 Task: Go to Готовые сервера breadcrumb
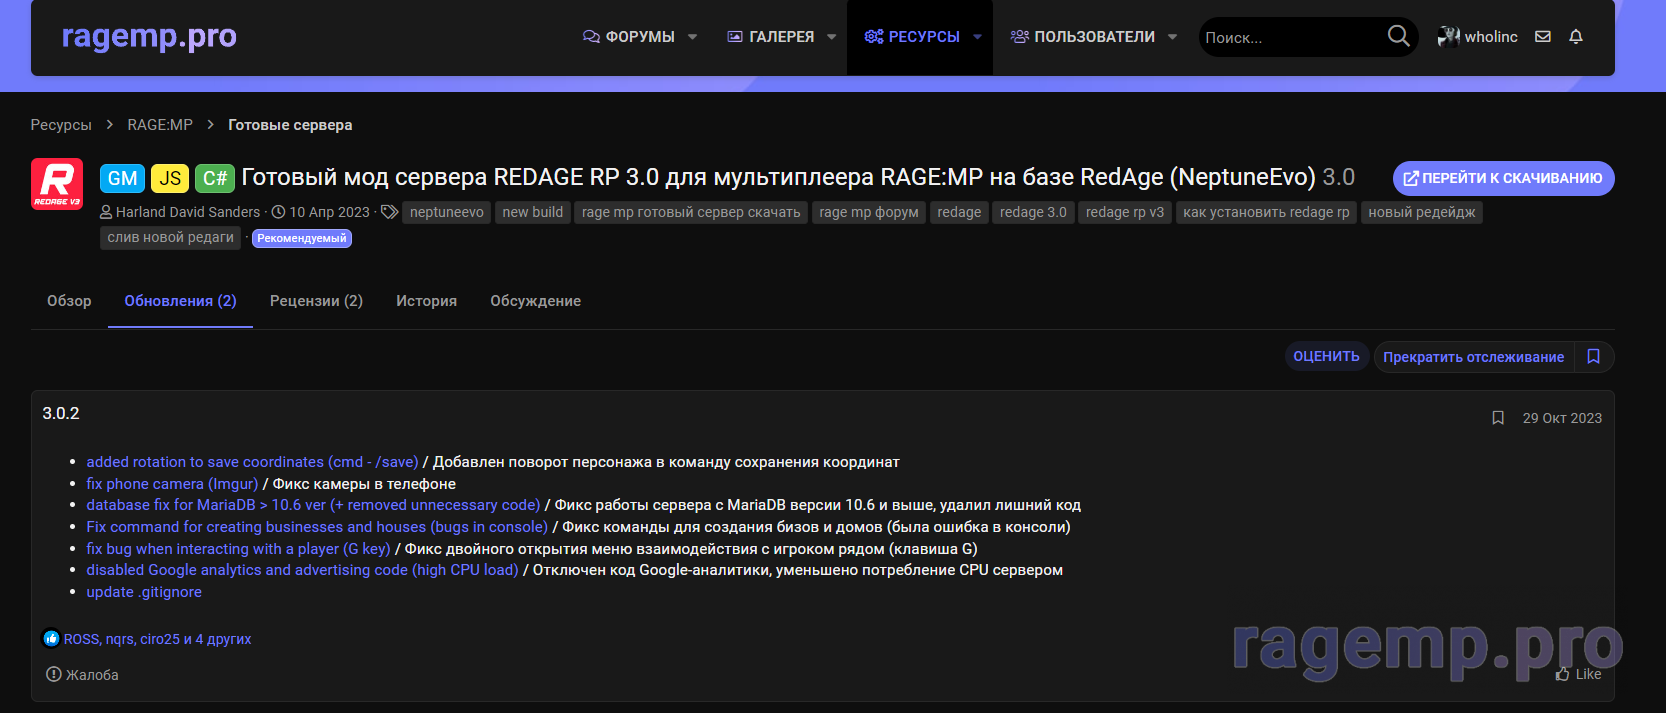click(290, 125)
